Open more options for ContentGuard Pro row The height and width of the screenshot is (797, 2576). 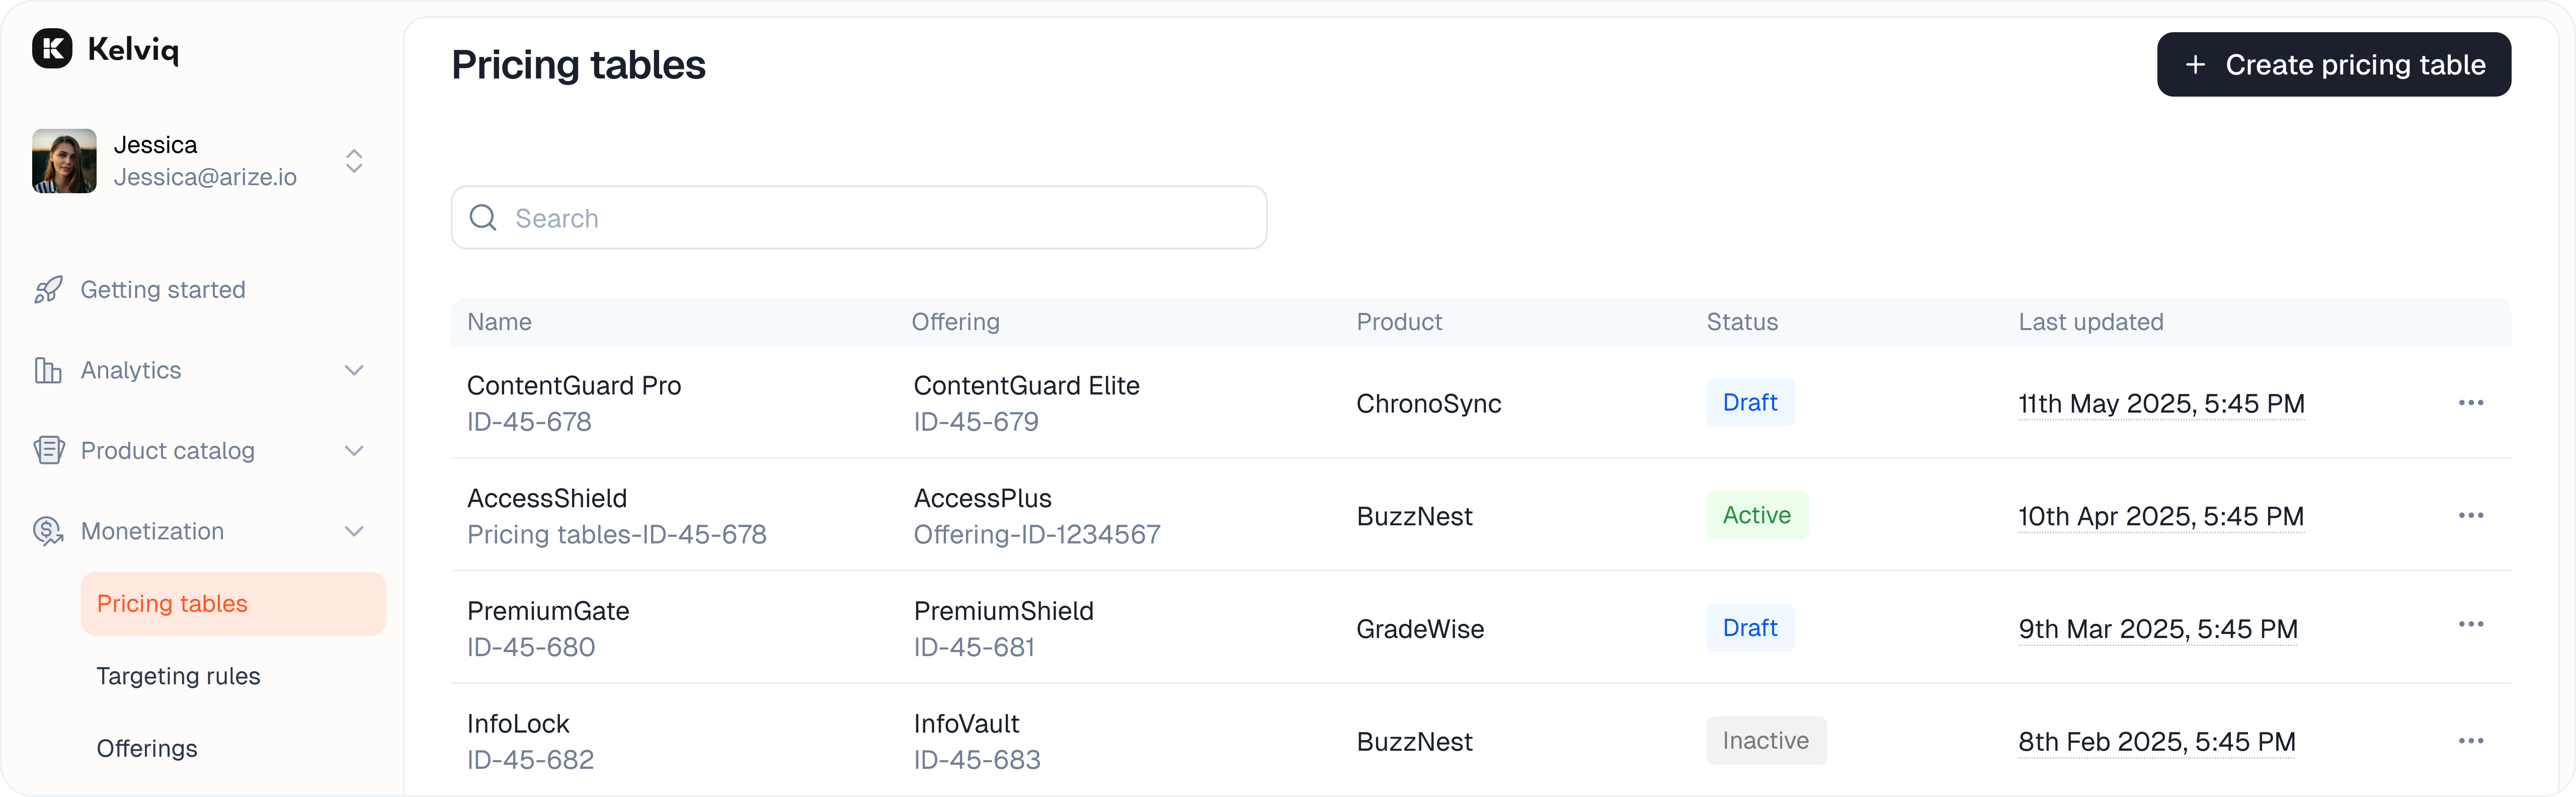(2470, 403)
